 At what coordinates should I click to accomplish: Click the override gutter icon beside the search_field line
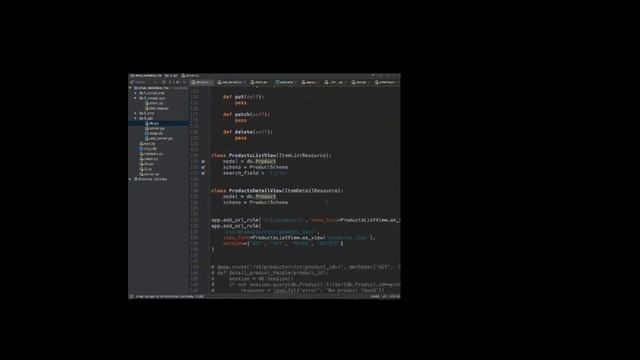tap(203, 173)
